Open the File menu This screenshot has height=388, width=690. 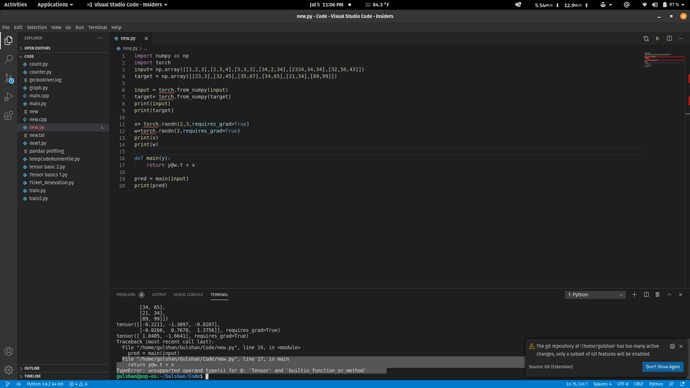[x=6, y=27]
